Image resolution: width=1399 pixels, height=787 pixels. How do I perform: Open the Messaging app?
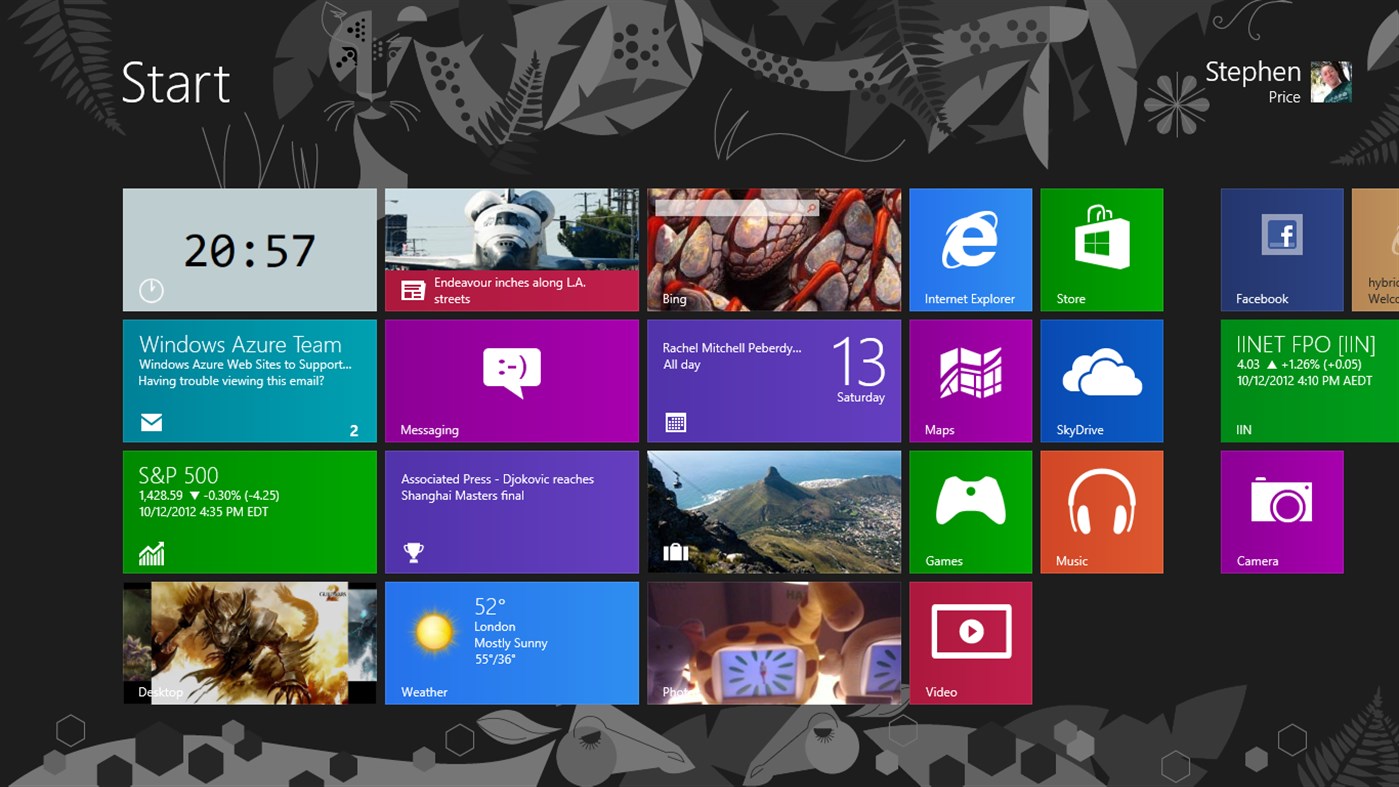511,380
